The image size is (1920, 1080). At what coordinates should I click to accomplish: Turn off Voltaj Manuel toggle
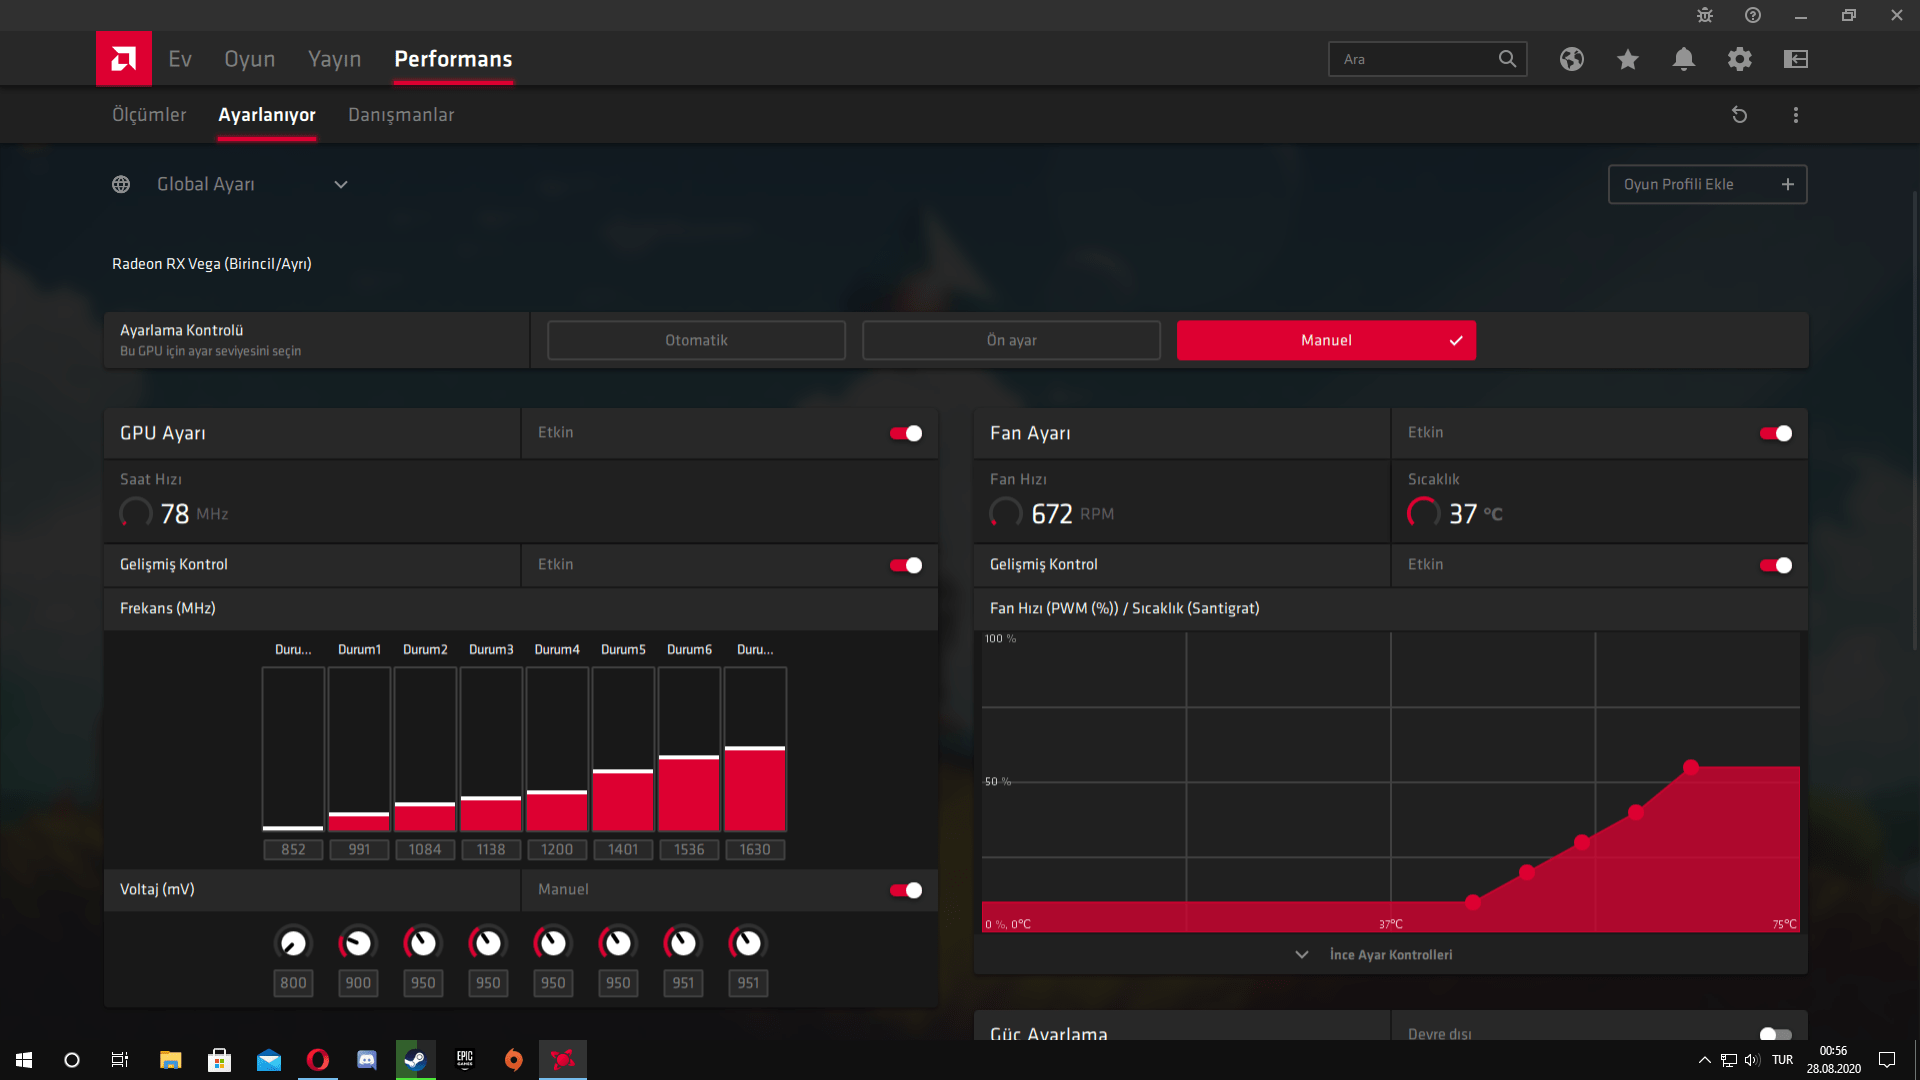click(x=906, y=890)
